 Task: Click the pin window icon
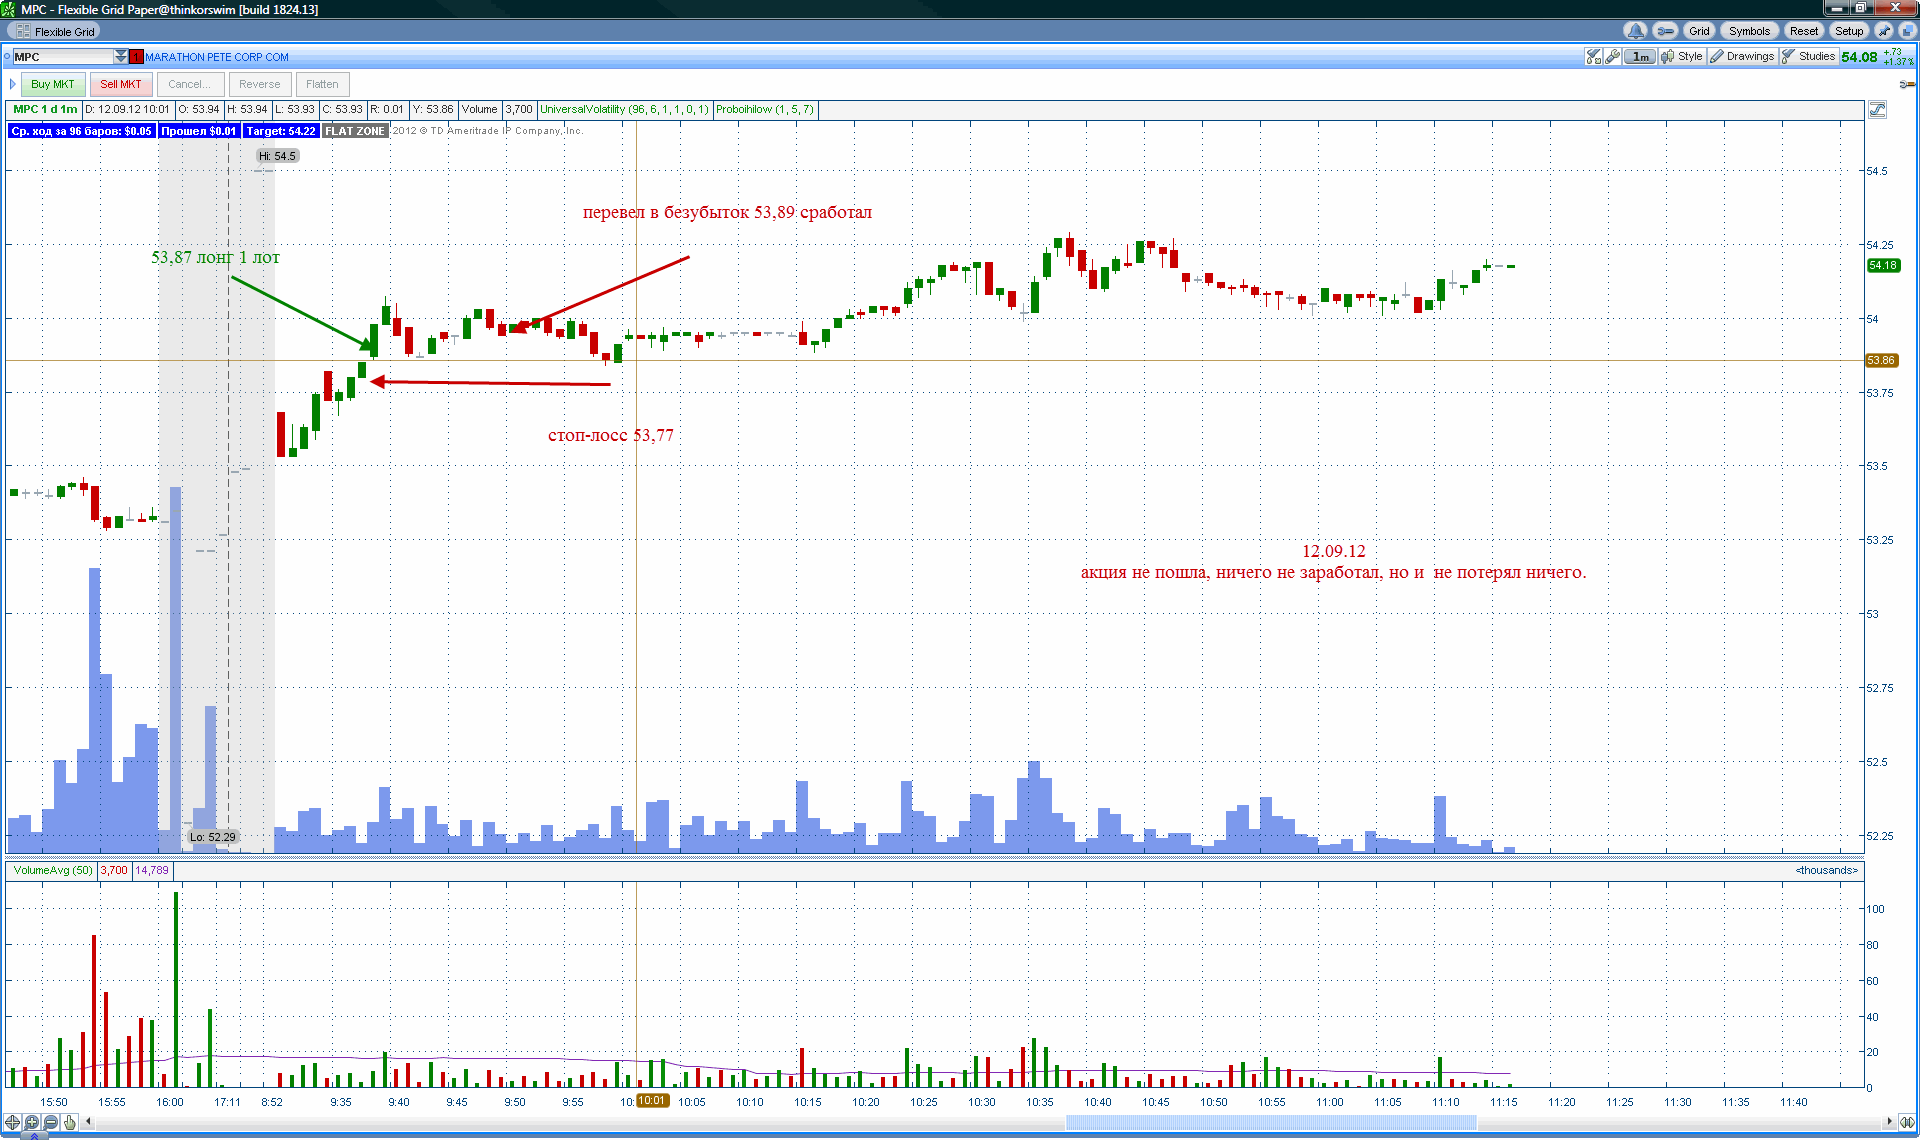tap(1884, 31)
